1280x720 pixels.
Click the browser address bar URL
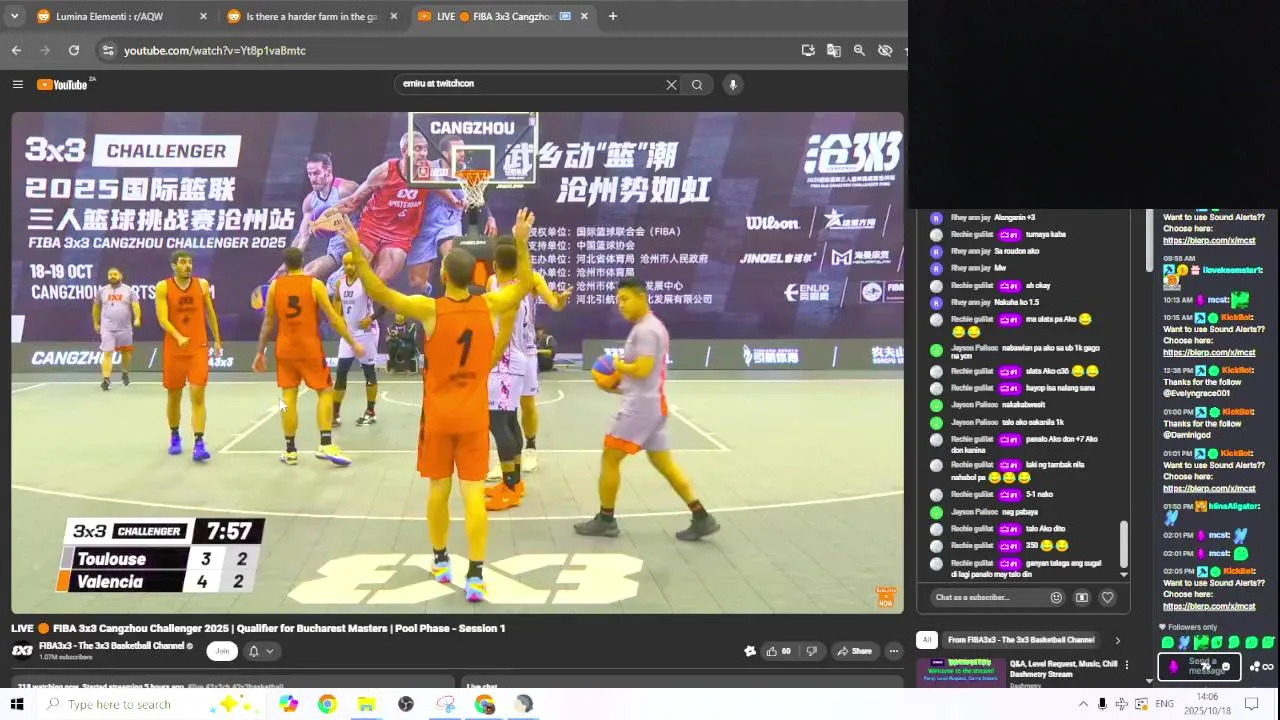click(x=215, y=50)
